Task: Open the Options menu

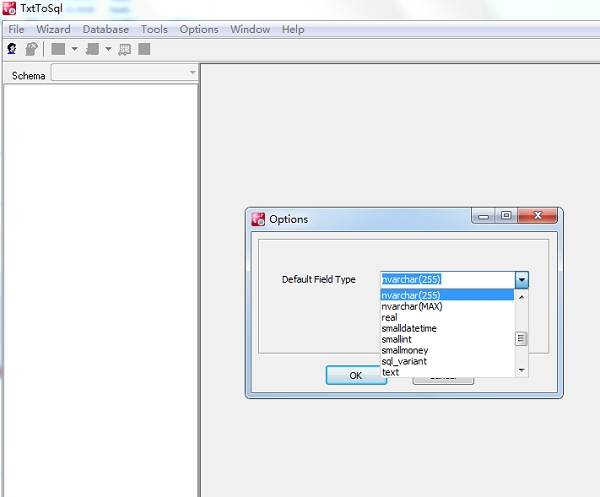Action: [x=199, y=29]
